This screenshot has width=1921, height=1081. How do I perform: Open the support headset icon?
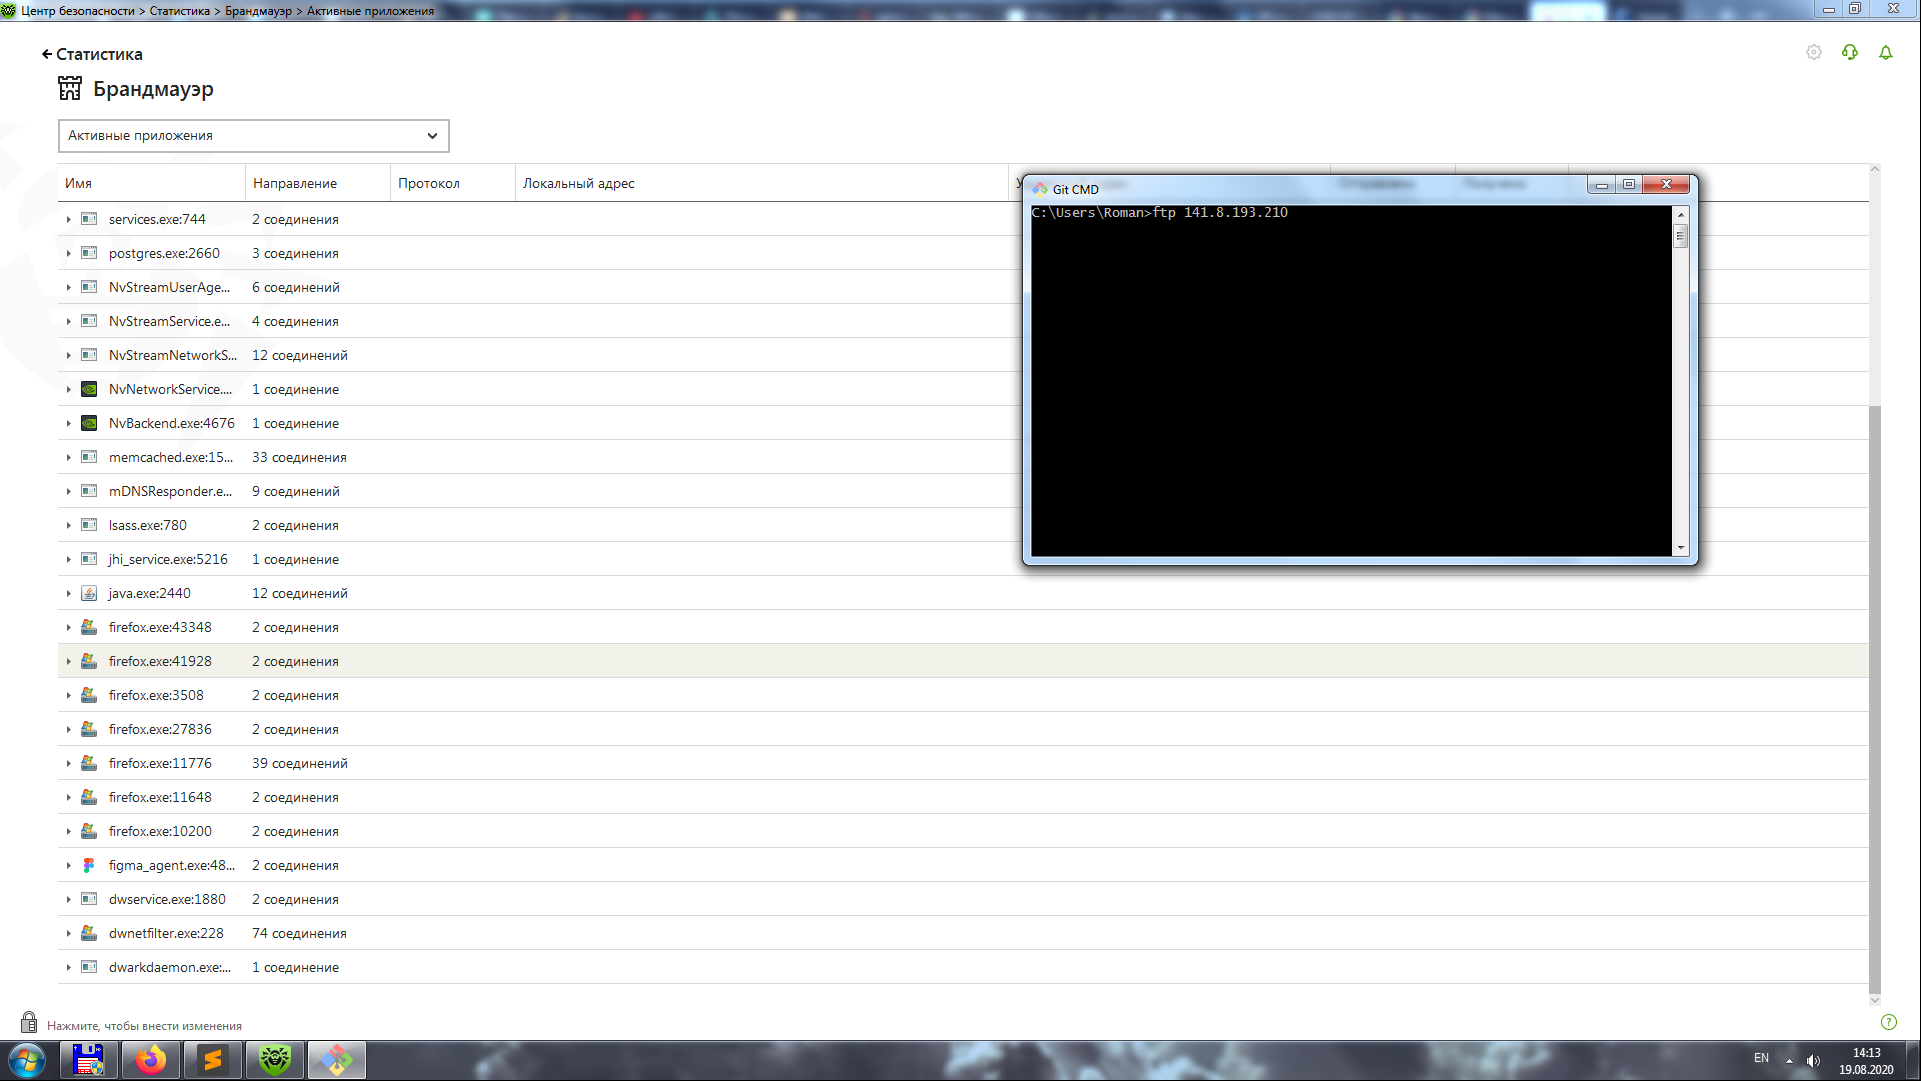click(x=1849, y=52)
